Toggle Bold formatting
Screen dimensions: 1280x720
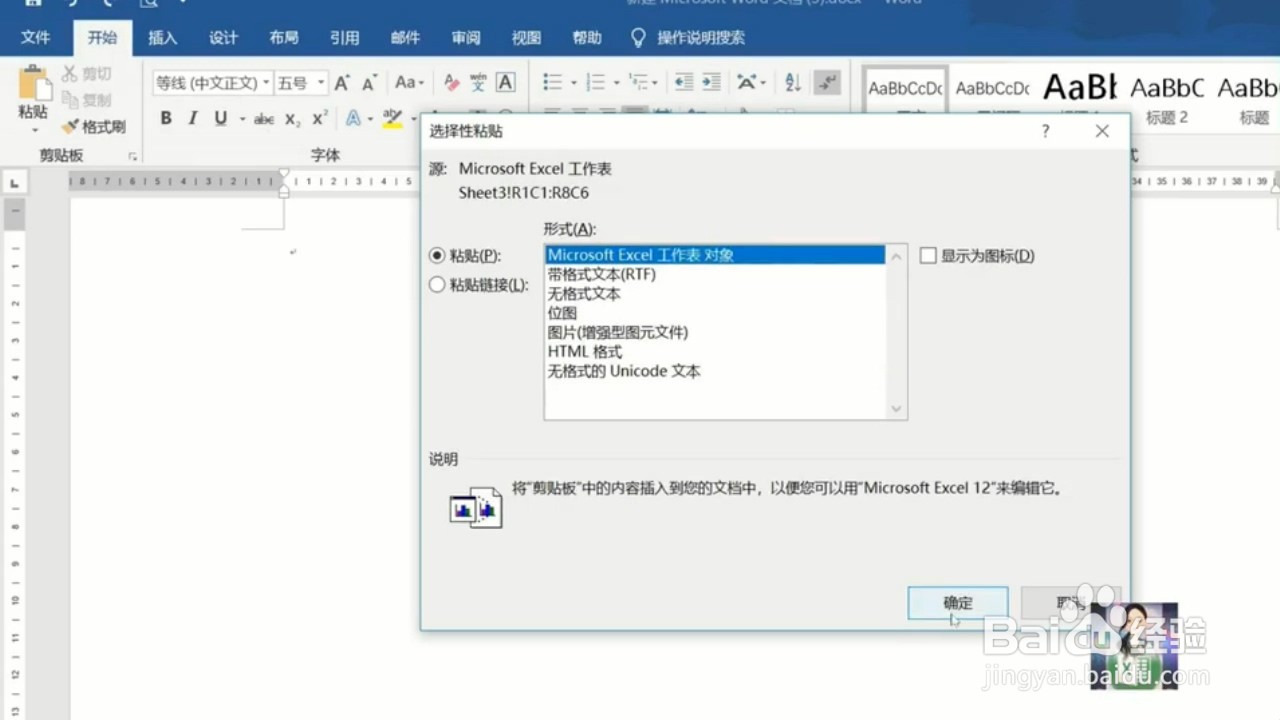click(x=166, y=118)
